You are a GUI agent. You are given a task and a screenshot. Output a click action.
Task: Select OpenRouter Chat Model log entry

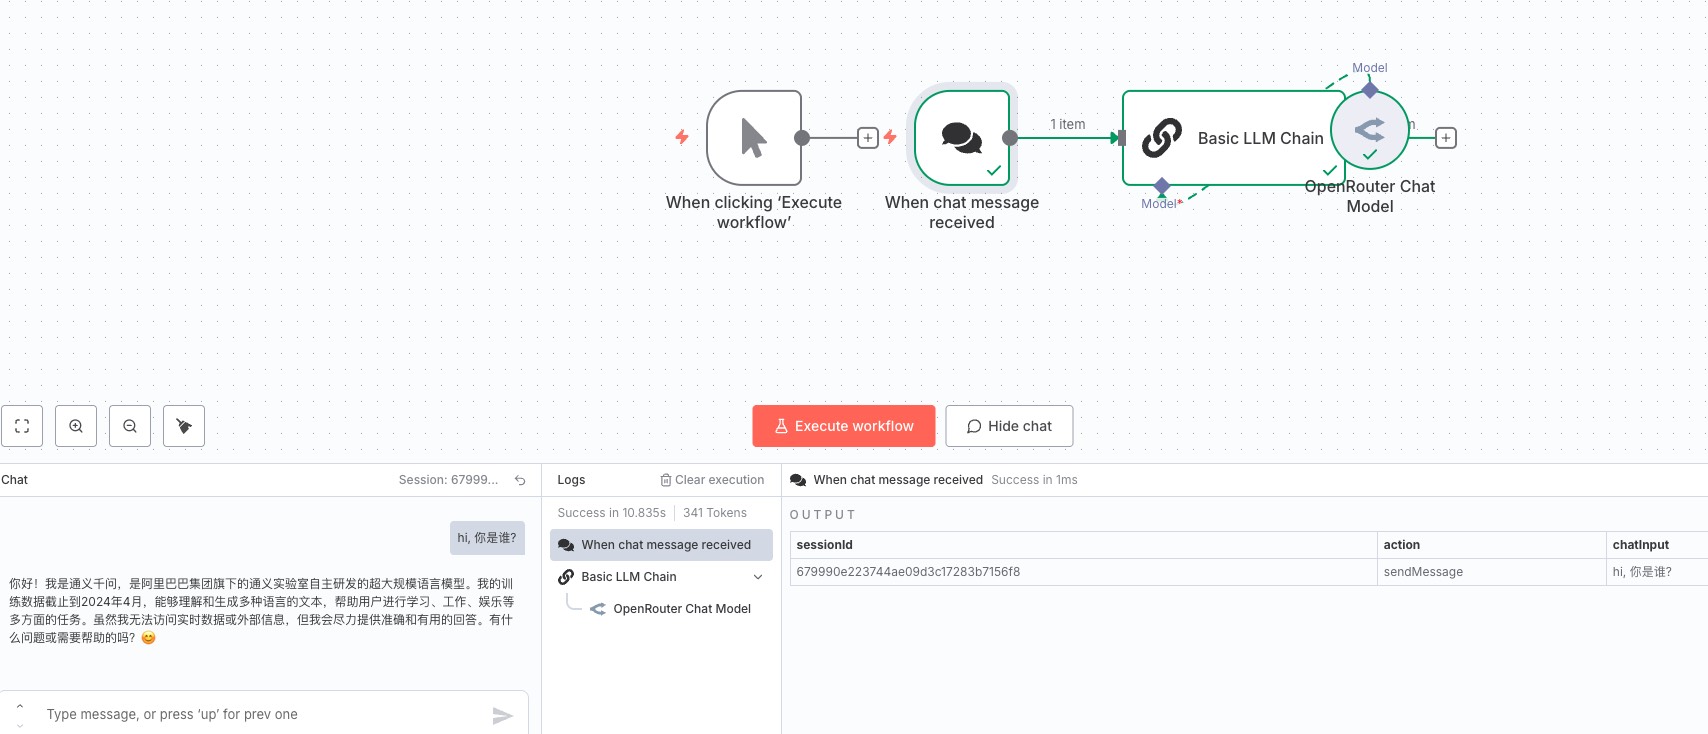(681, 609)
